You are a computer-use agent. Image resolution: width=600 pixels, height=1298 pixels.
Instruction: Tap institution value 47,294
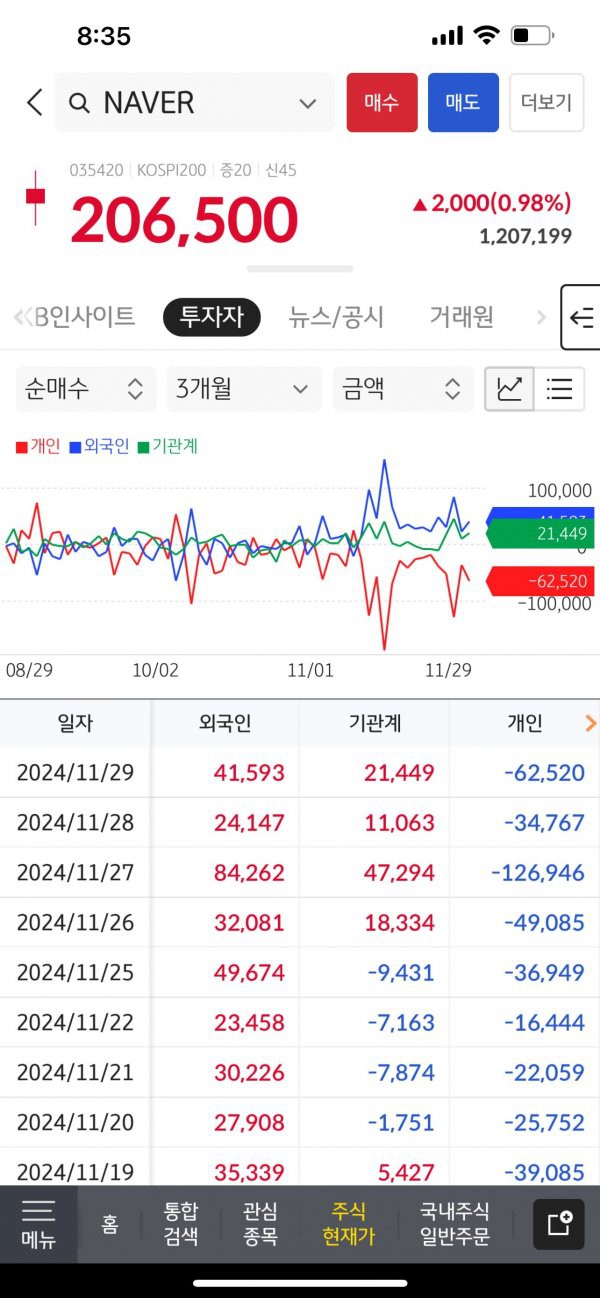(x=400, y=872)
